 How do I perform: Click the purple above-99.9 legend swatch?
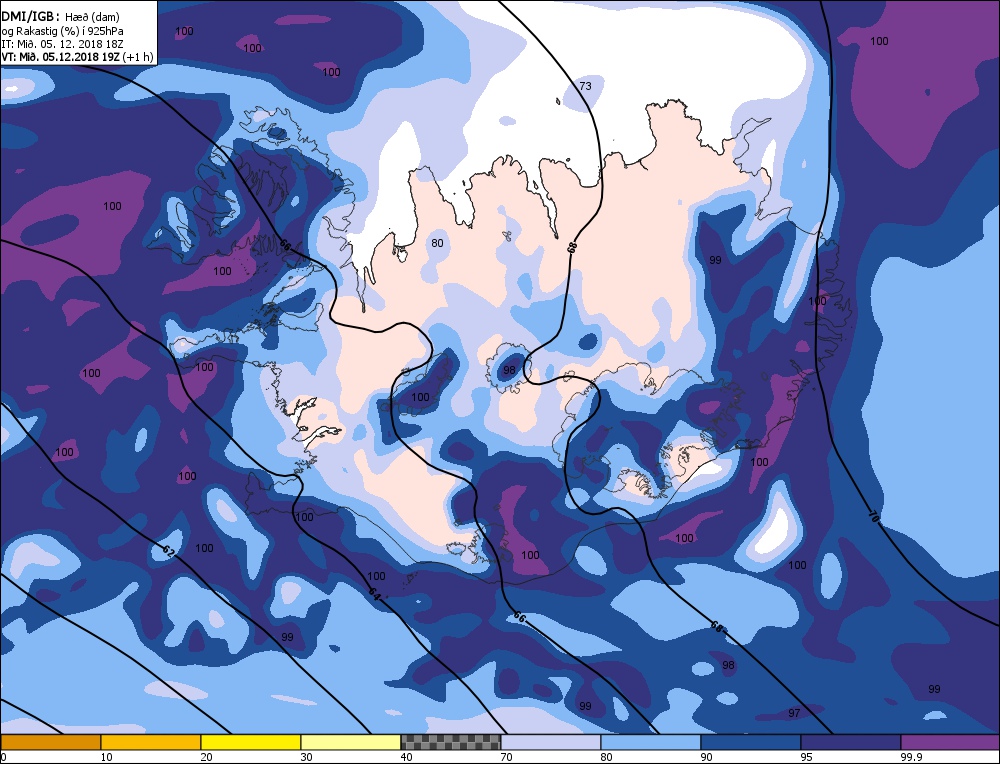click(x=950, y=742)
